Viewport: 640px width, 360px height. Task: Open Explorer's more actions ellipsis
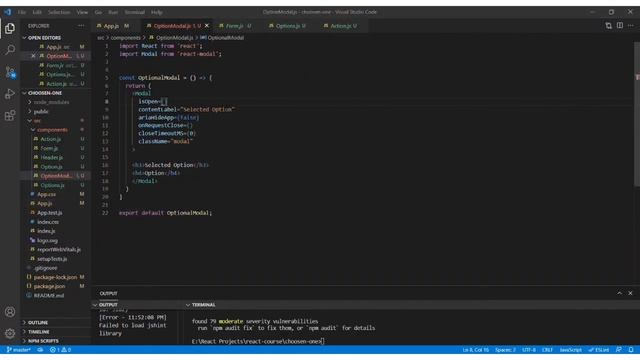coord(81,26)
